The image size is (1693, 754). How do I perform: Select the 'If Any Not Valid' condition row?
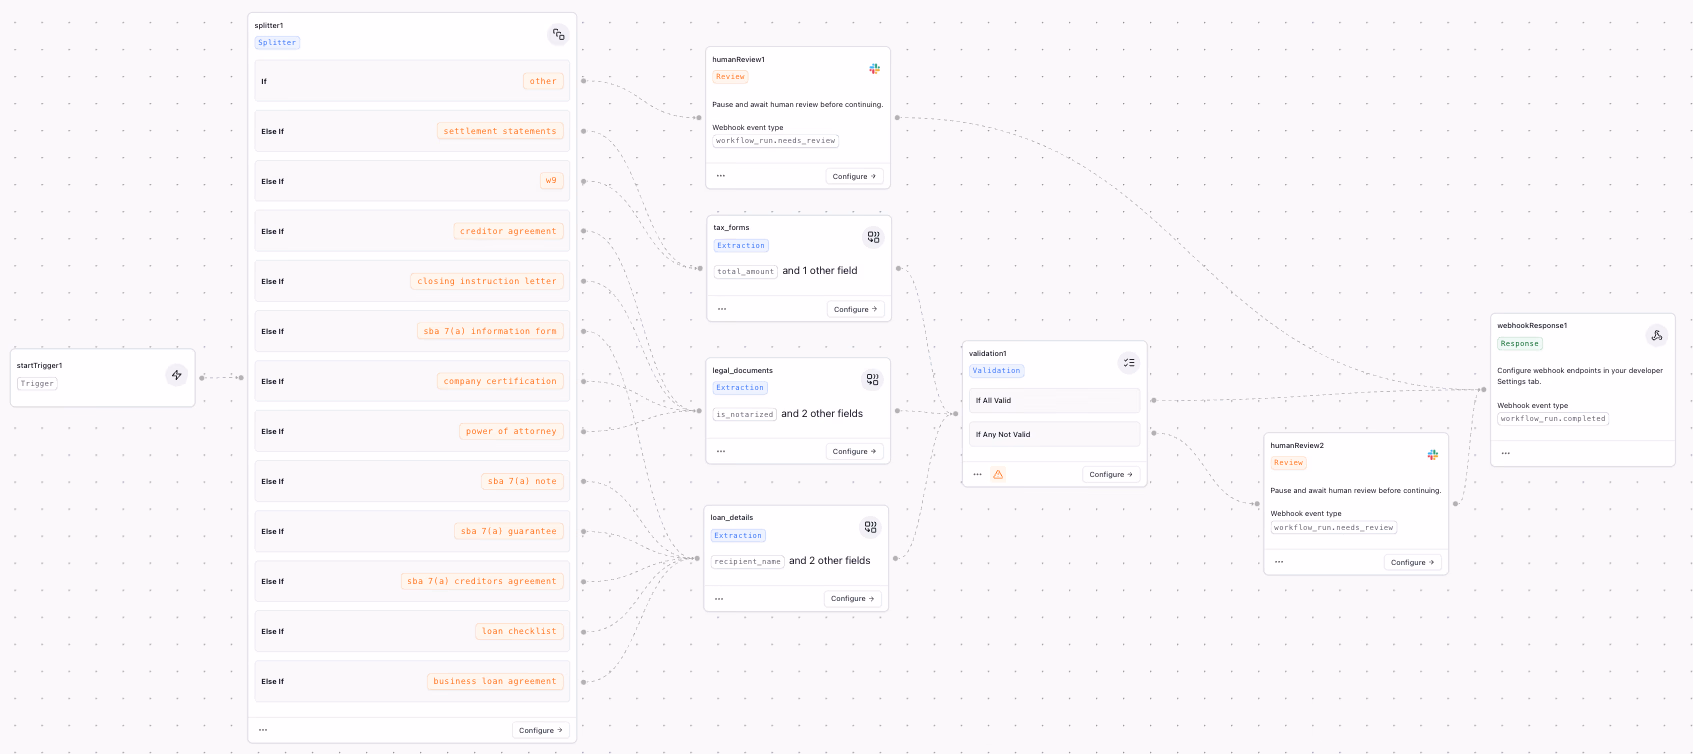coord(1054,434)
